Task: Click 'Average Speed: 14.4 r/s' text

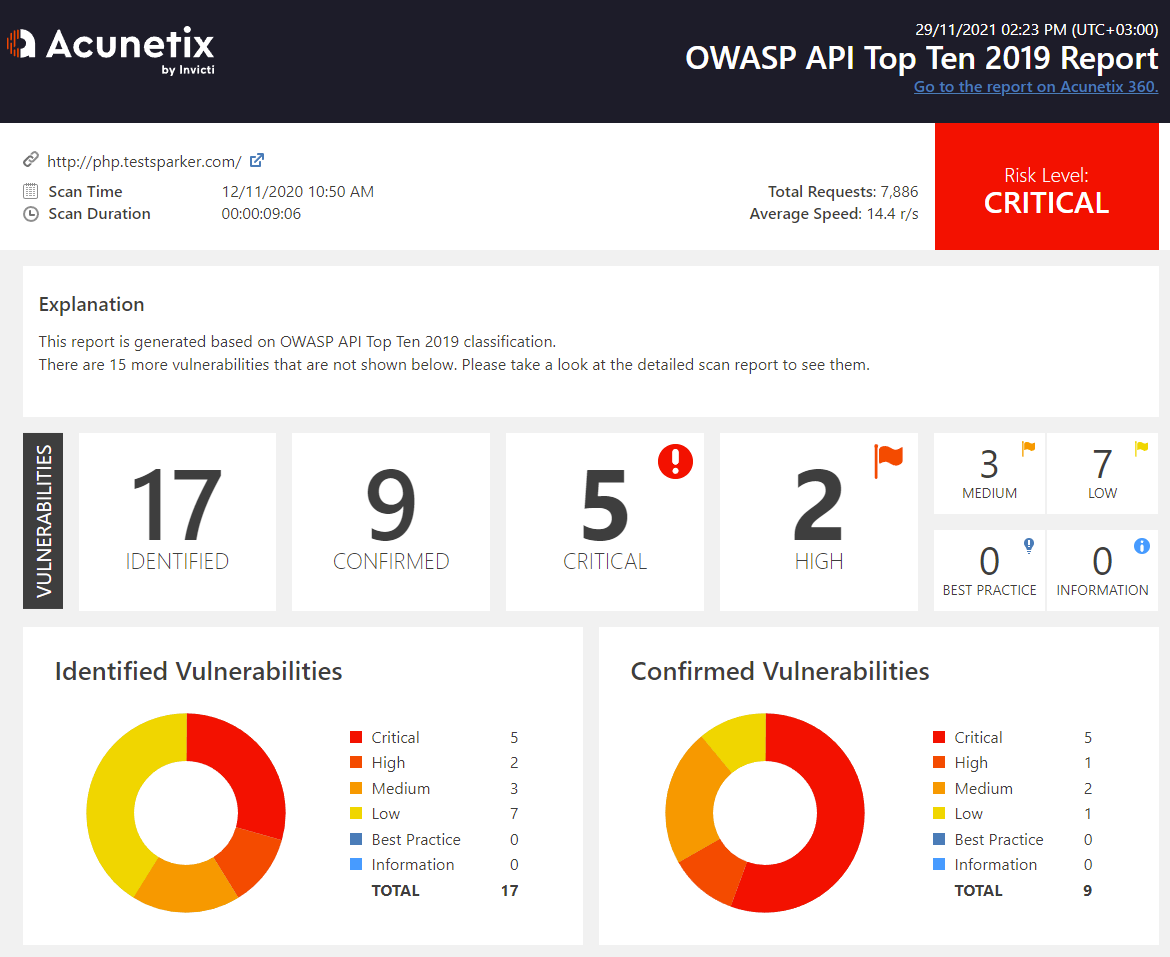Action: coord(833,214)
